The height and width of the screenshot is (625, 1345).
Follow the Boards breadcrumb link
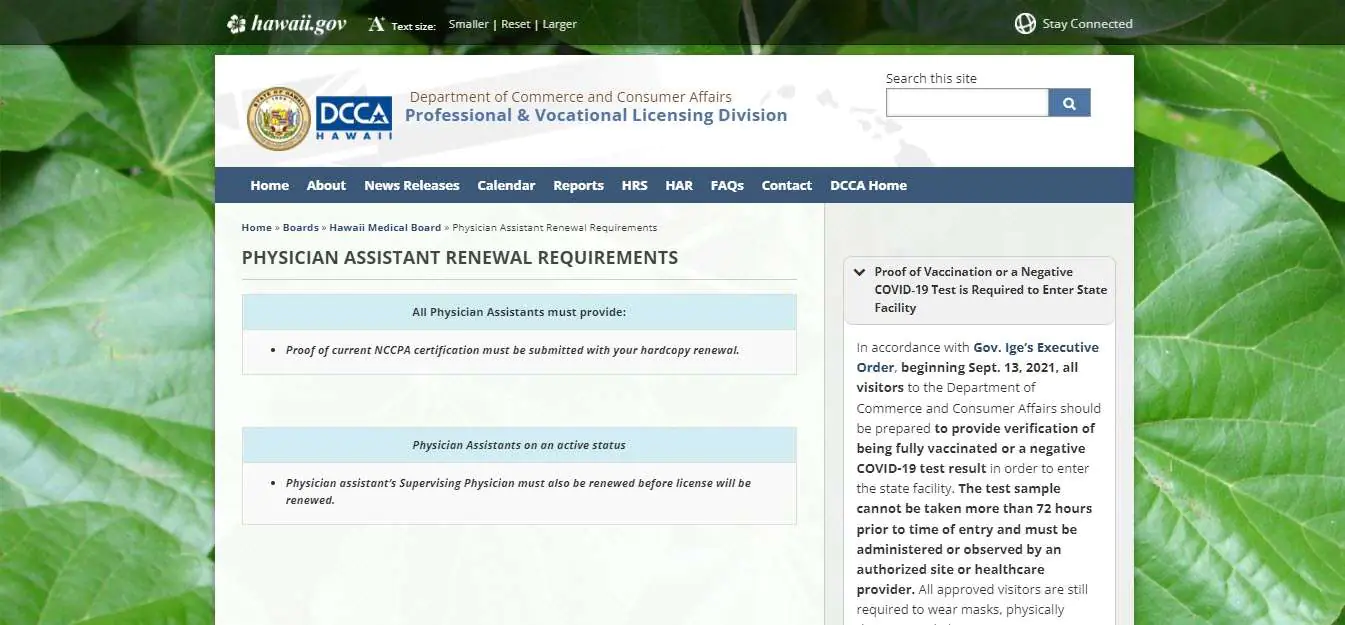[300, 228]
